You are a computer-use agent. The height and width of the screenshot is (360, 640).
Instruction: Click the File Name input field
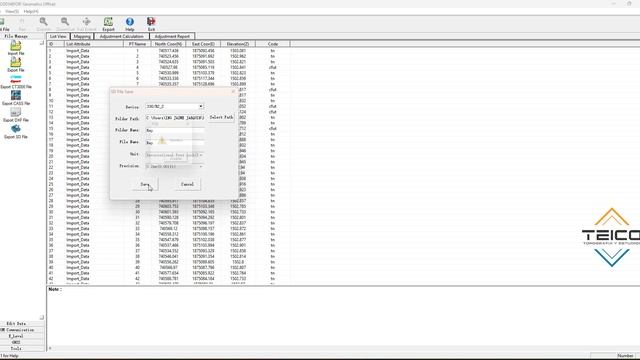[175, 142]
